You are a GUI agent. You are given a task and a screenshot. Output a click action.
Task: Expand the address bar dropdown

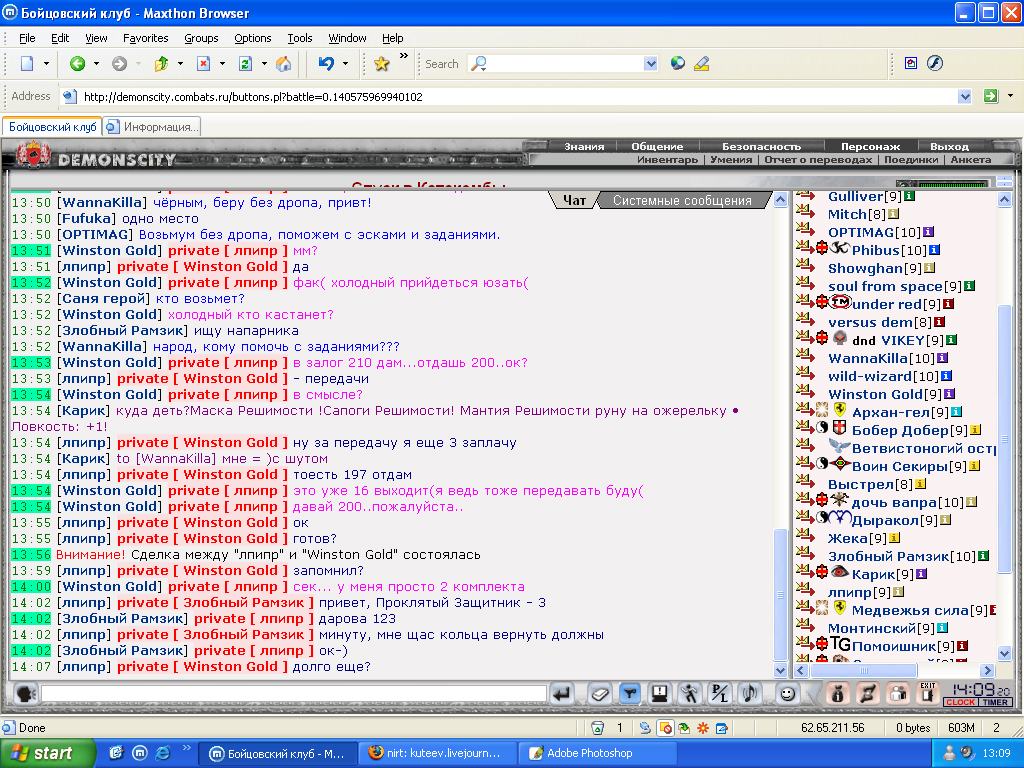pyautogui.click(x=965, y=97)
